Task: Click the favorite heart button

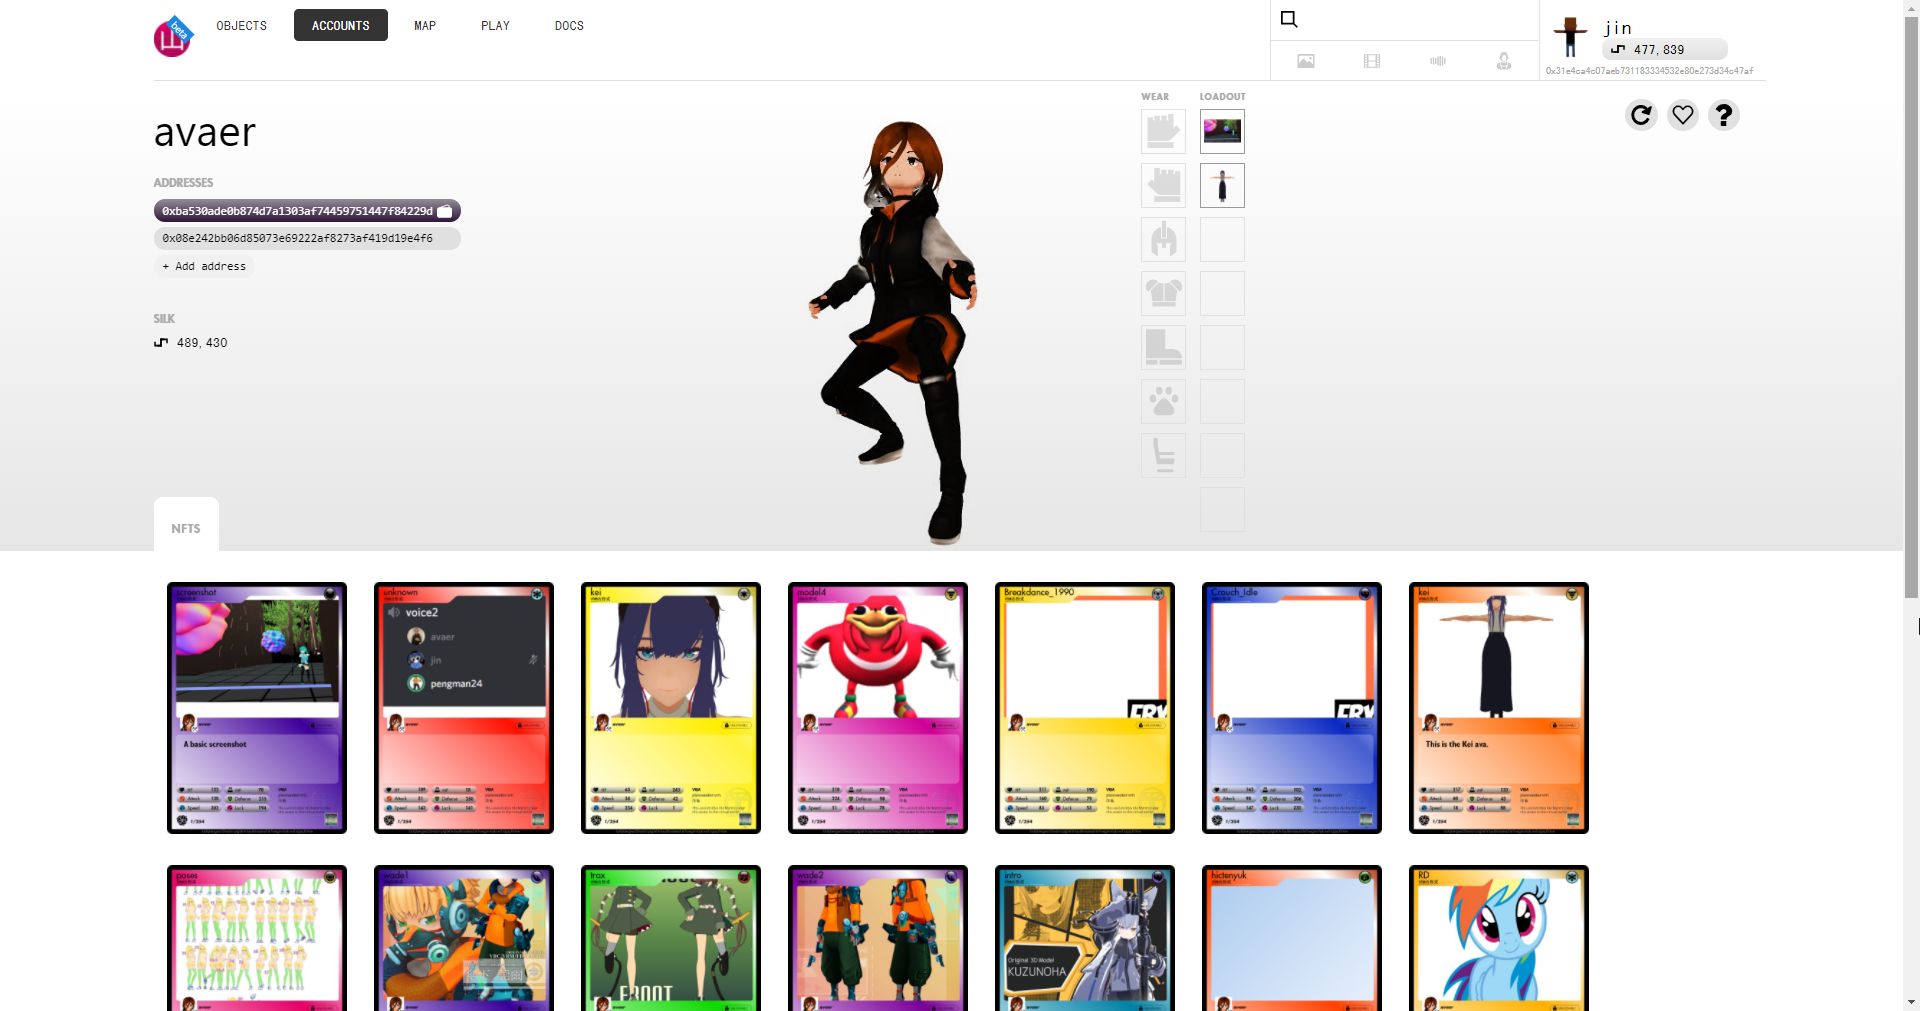Action: tap(1682, 115)
